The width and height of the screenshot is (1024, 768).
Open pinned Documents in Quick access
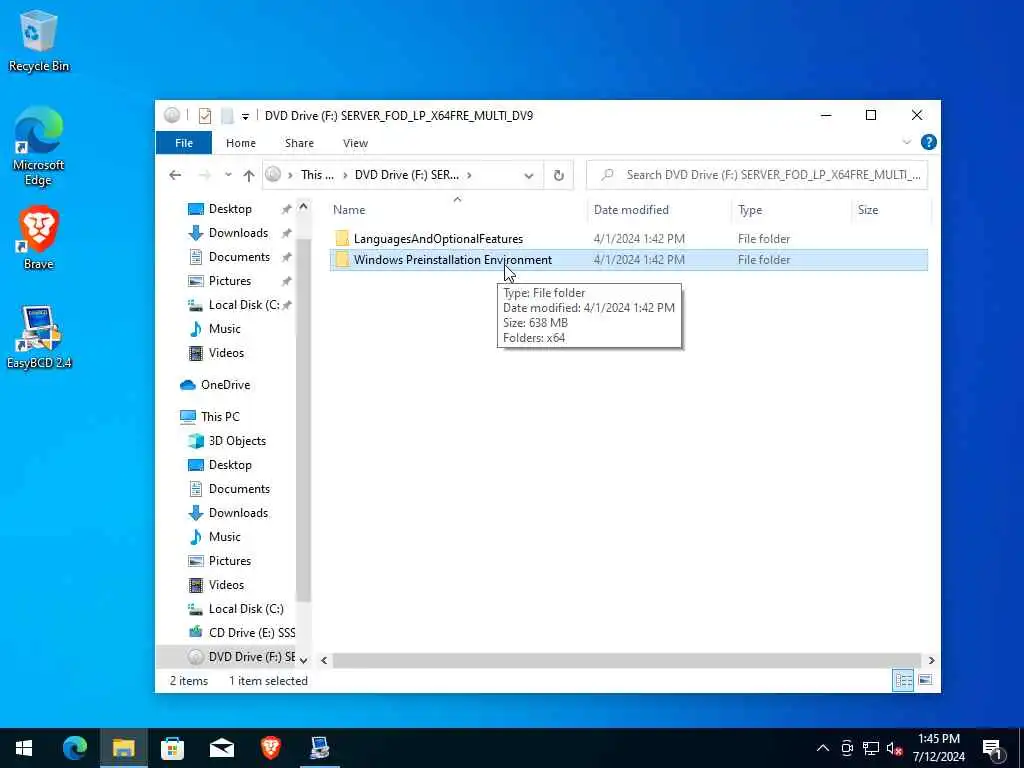pyautogui.click(x=238, y=257)
